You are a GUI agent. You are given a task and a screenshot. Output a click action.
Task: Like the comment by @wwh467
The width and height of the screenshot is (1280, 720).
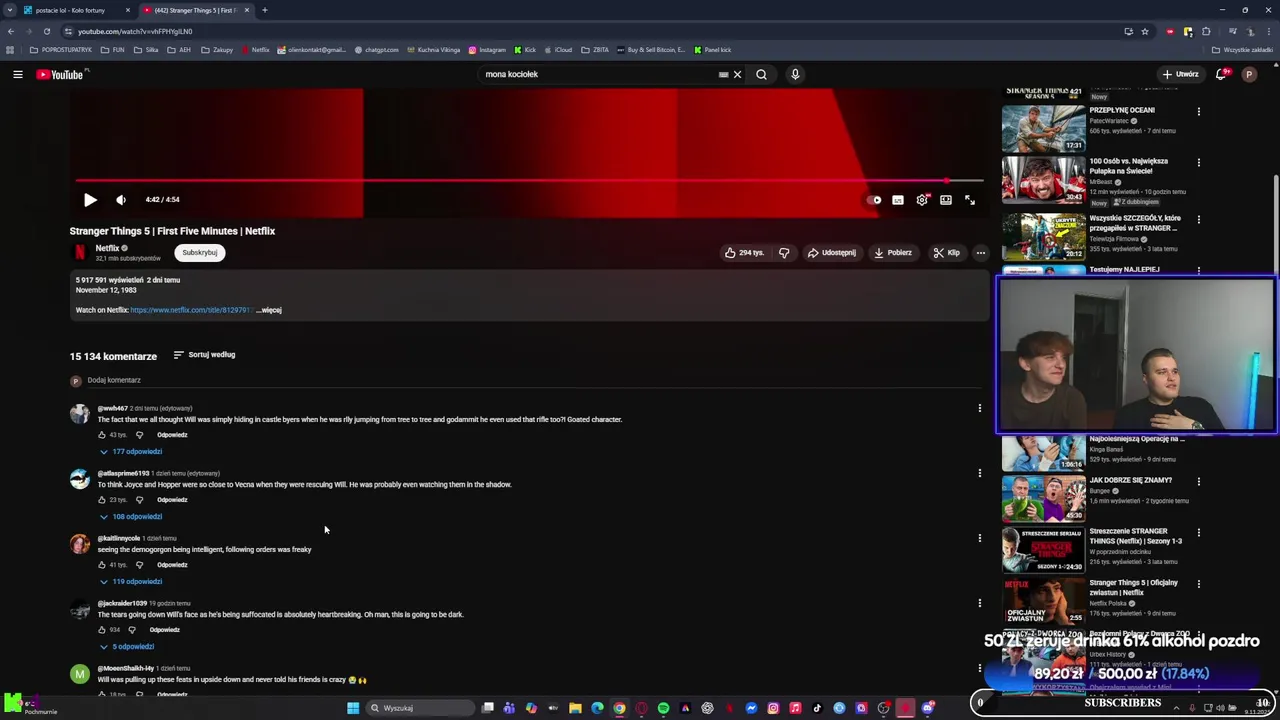pos(102,435)
